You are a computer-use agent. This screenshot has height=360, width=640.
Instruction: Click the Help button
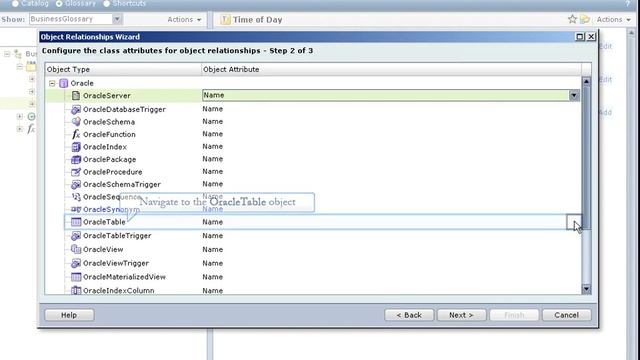pyautogui.click(x=69, y=315)
